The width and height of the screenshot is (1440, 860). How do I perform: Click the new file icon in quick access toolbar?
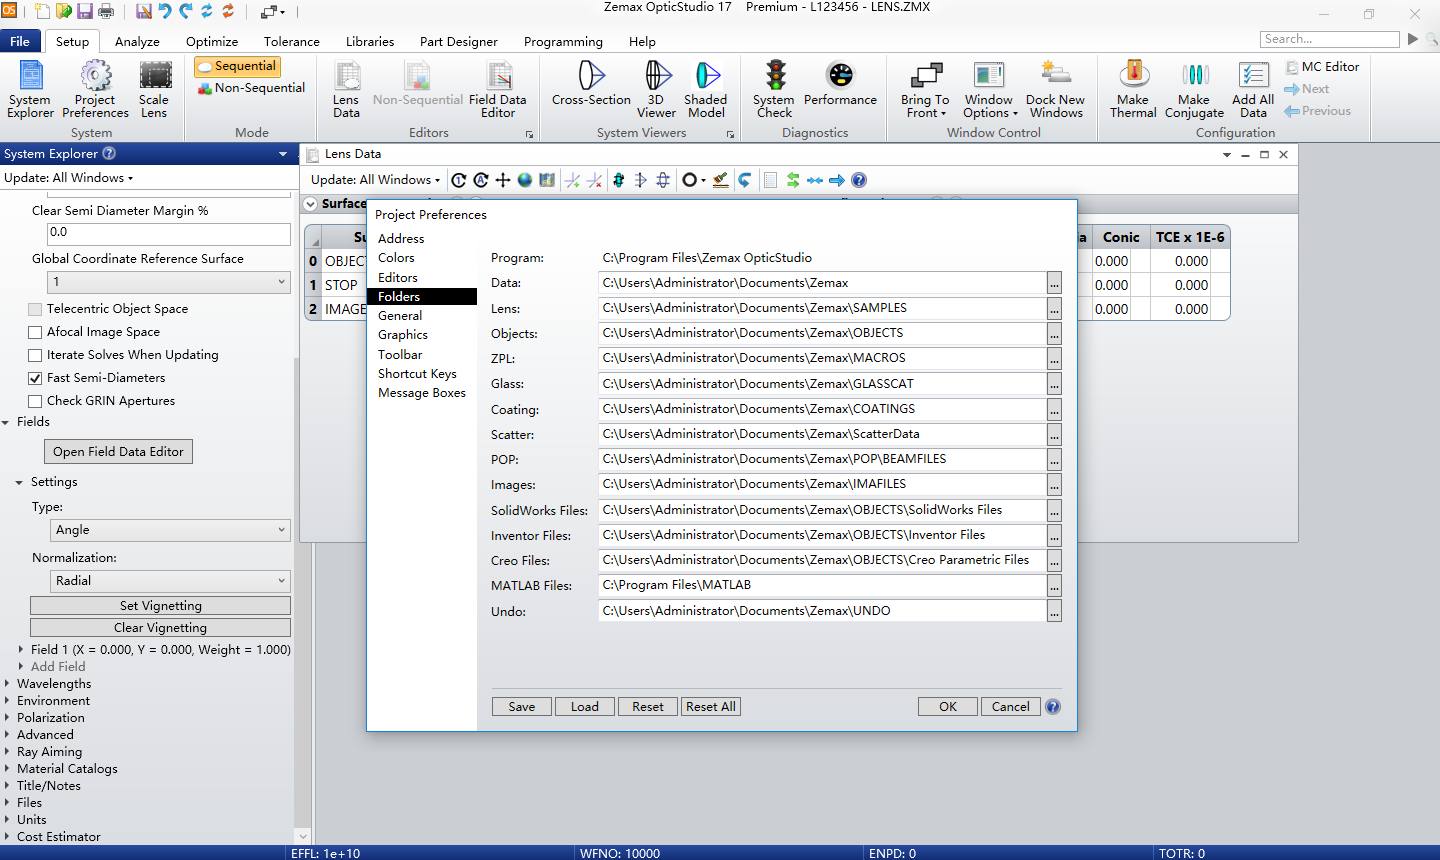click(x=42, y=11)
